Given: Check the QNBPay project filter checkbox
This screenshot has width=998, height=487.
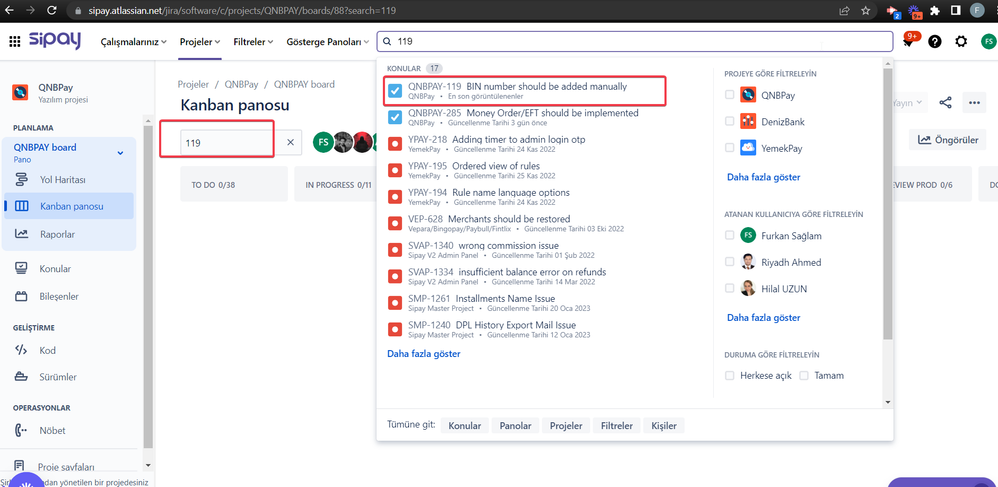Looking at the screenshot, I should (x=729, y=95).
